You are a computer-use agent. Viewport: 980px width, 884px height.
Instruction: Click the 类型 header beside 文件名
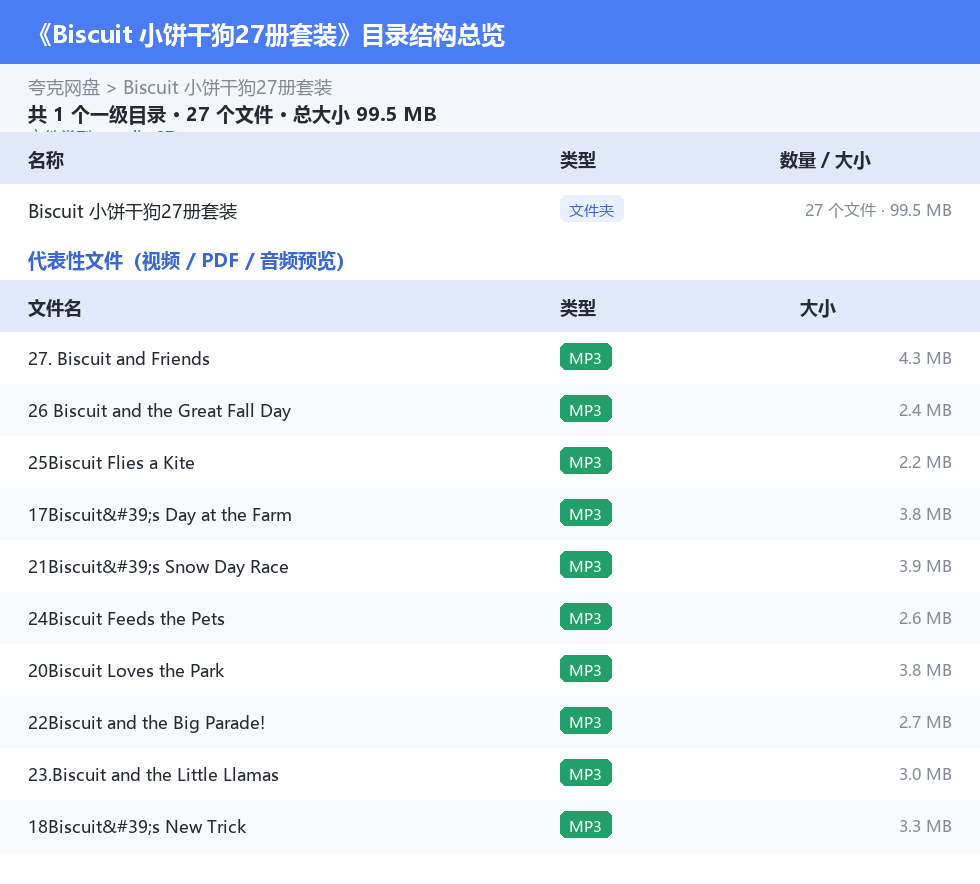[578, 308]
